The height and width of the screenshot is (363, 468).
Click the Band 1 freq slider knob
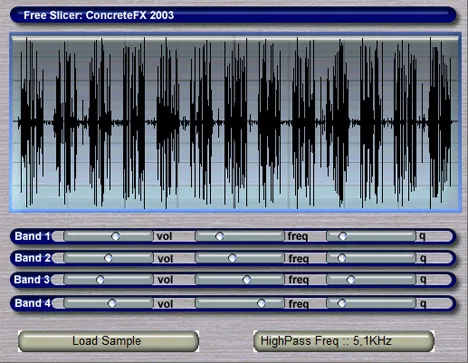(x=219, y=236)
